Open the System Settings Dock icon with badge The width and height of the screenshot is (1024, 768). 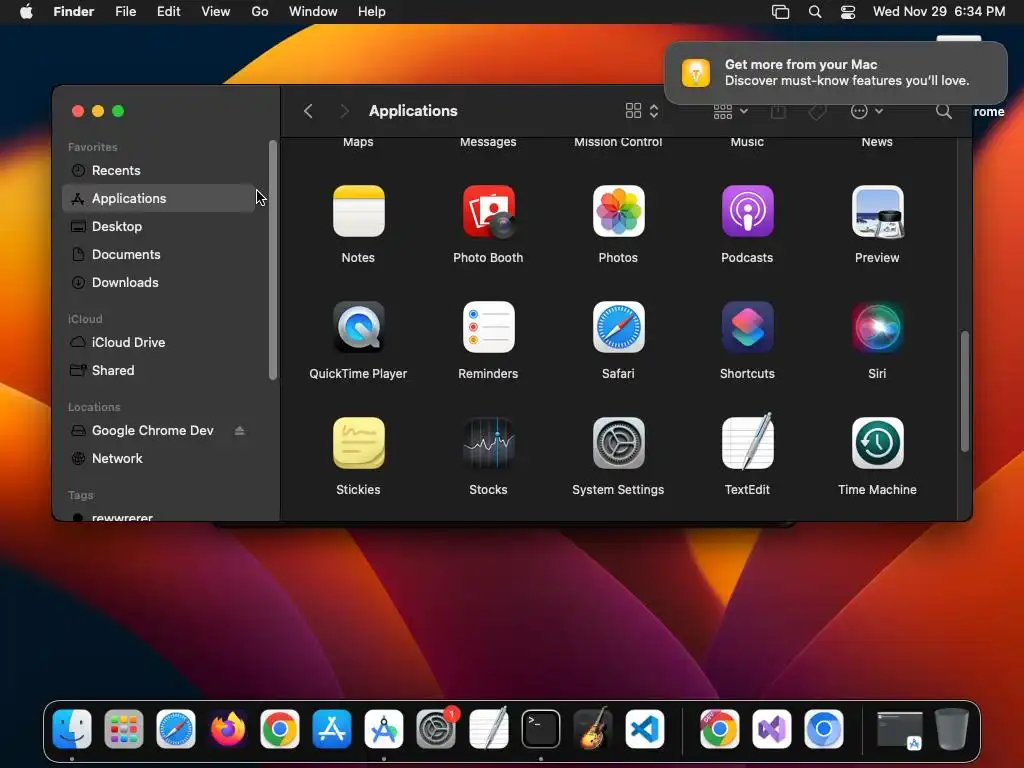click(x=436, y=729)
